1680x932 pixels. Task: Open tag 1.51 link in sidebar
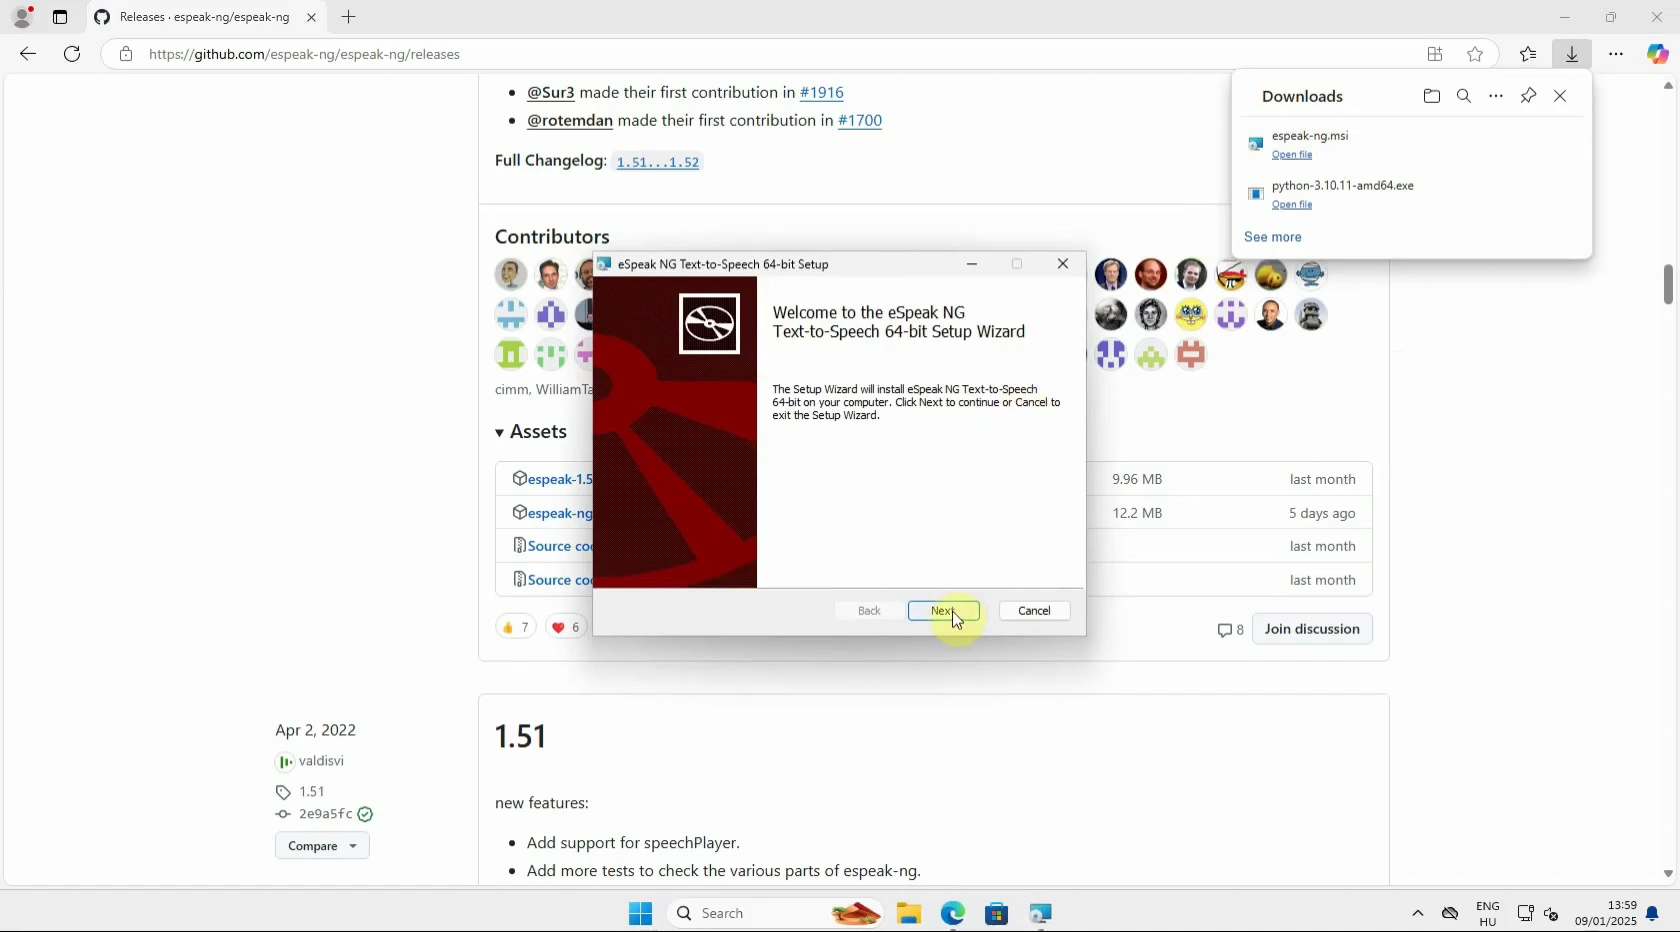[x=312, y=791]
